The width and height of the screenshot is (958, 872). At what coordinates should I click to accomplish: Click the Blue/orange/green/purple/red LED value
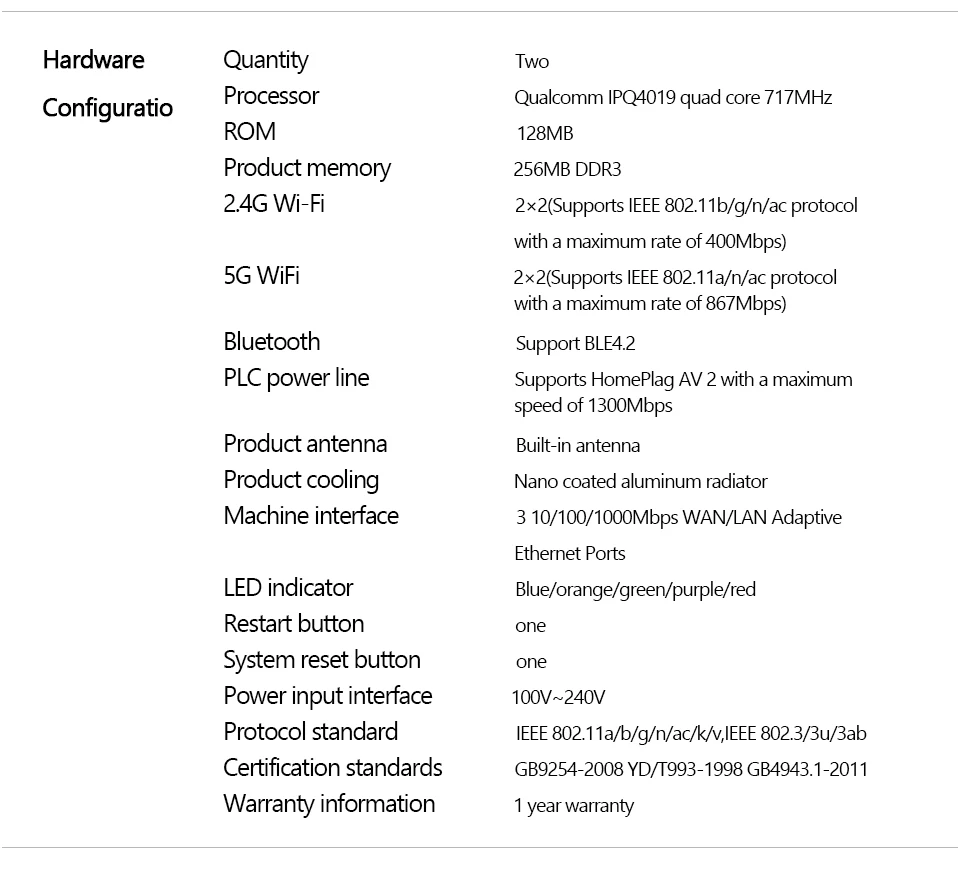635,590
